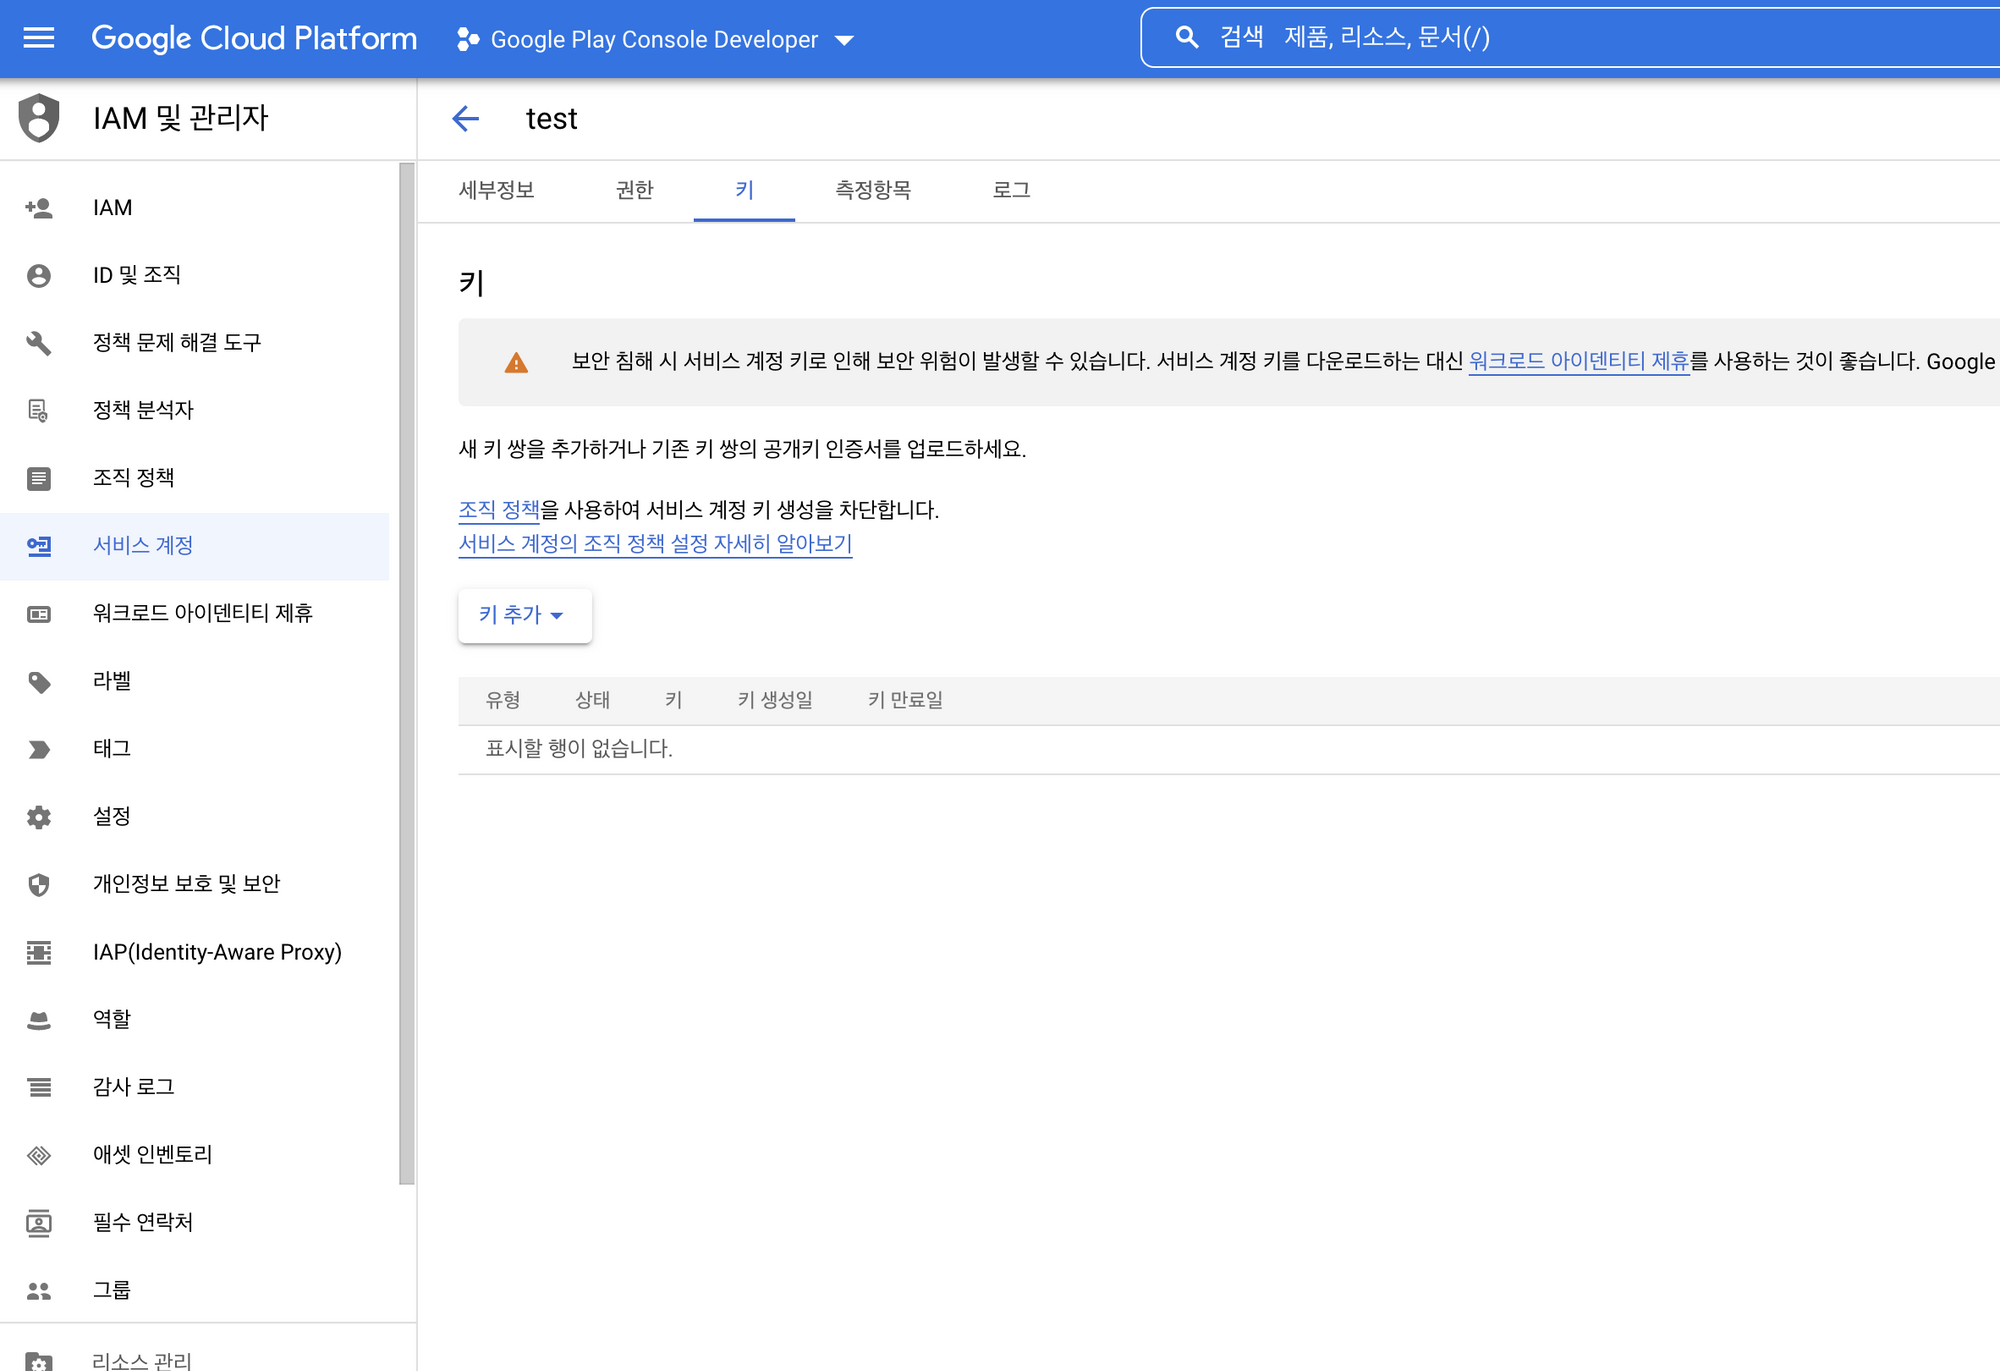
Task: Switch to the 세부정보 tab
Action: coord(496,190)
